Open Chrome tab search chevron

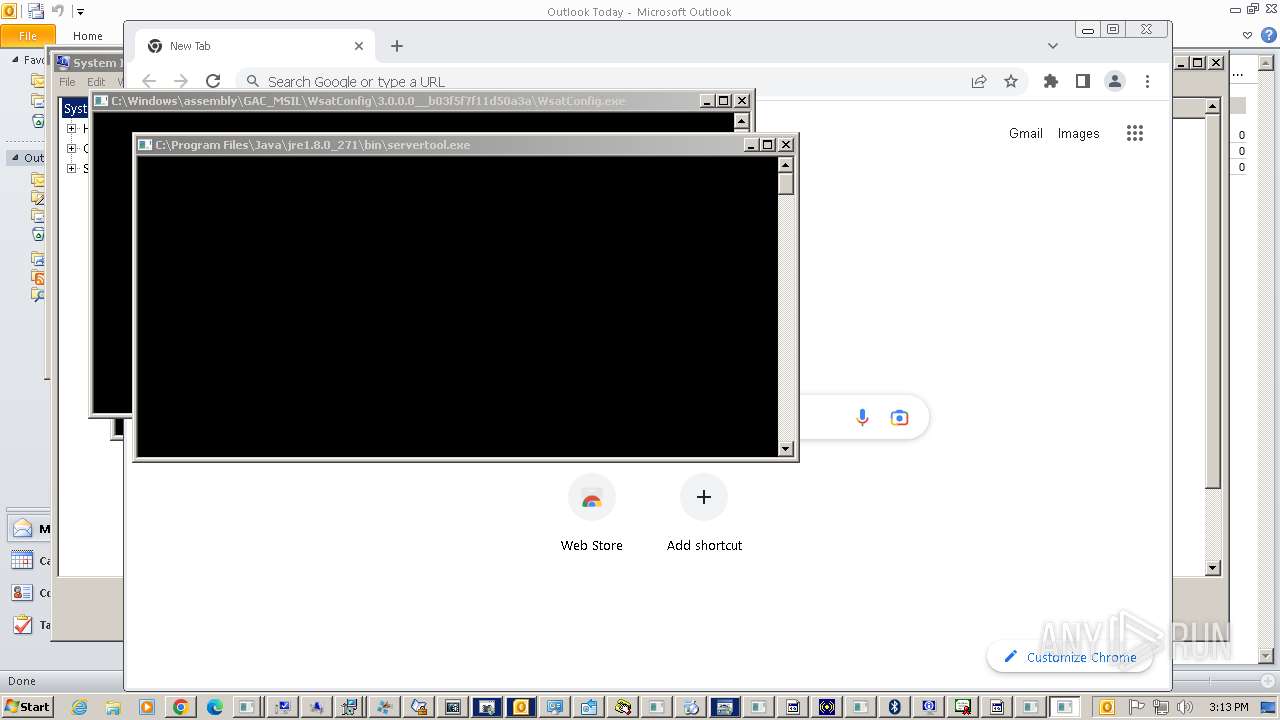tap(1052, 46)
